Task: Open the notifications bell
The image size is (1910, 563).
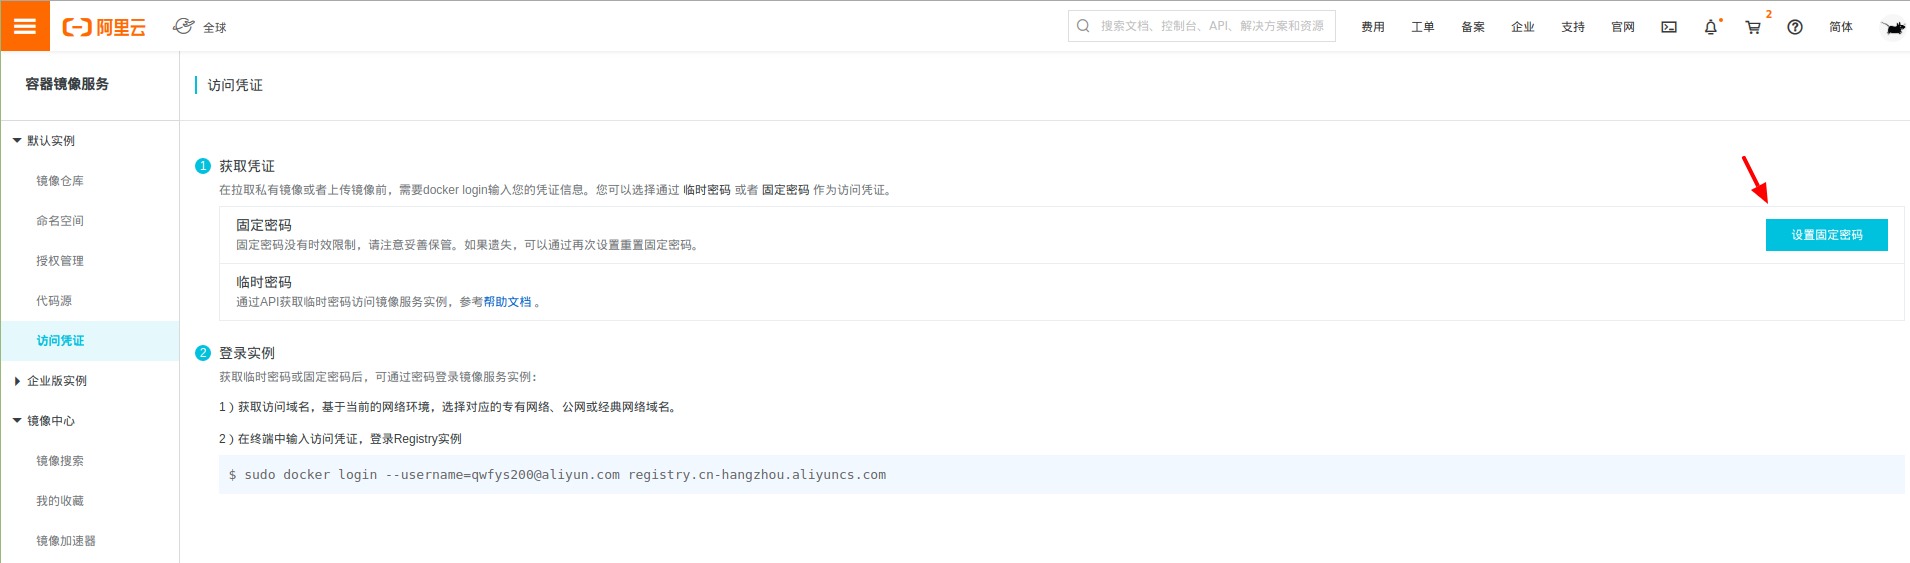Action: point(1711,27)
